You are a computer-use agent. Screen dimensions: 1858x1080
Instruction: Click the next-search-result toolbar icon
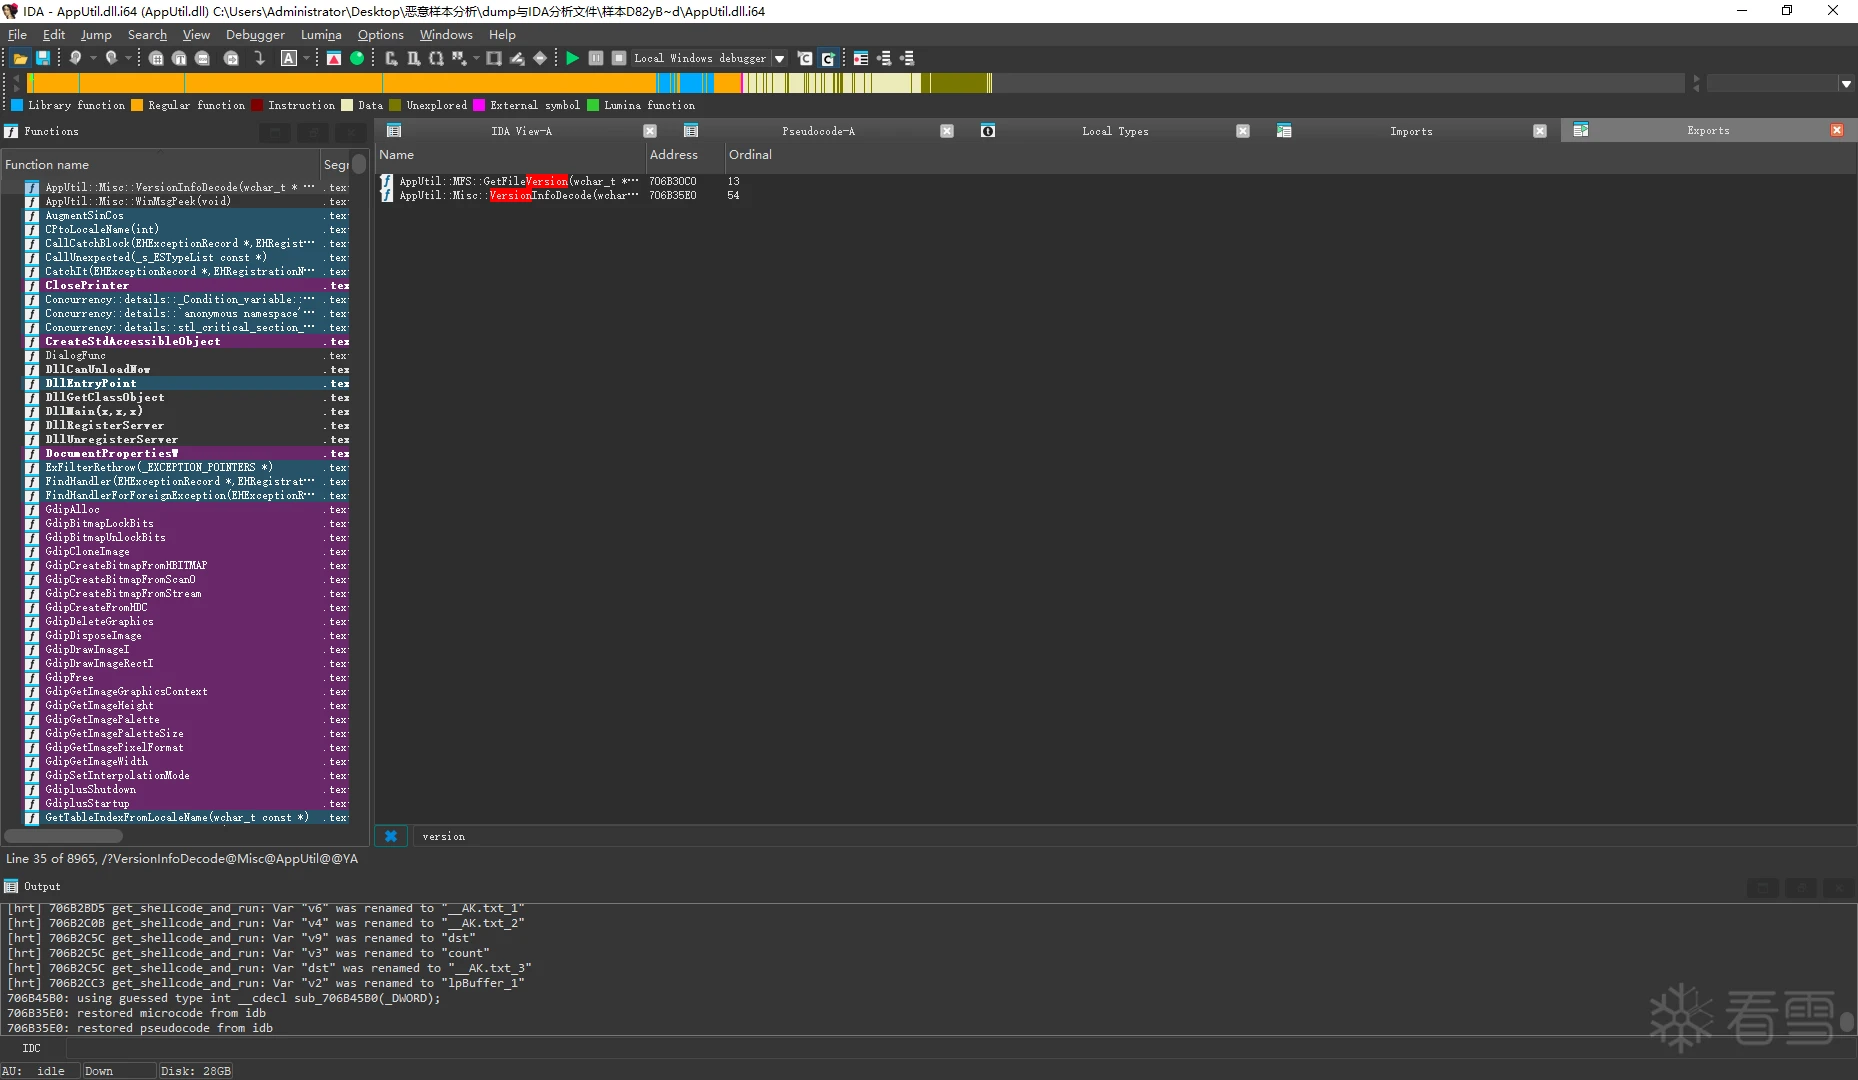click(231, 59)
